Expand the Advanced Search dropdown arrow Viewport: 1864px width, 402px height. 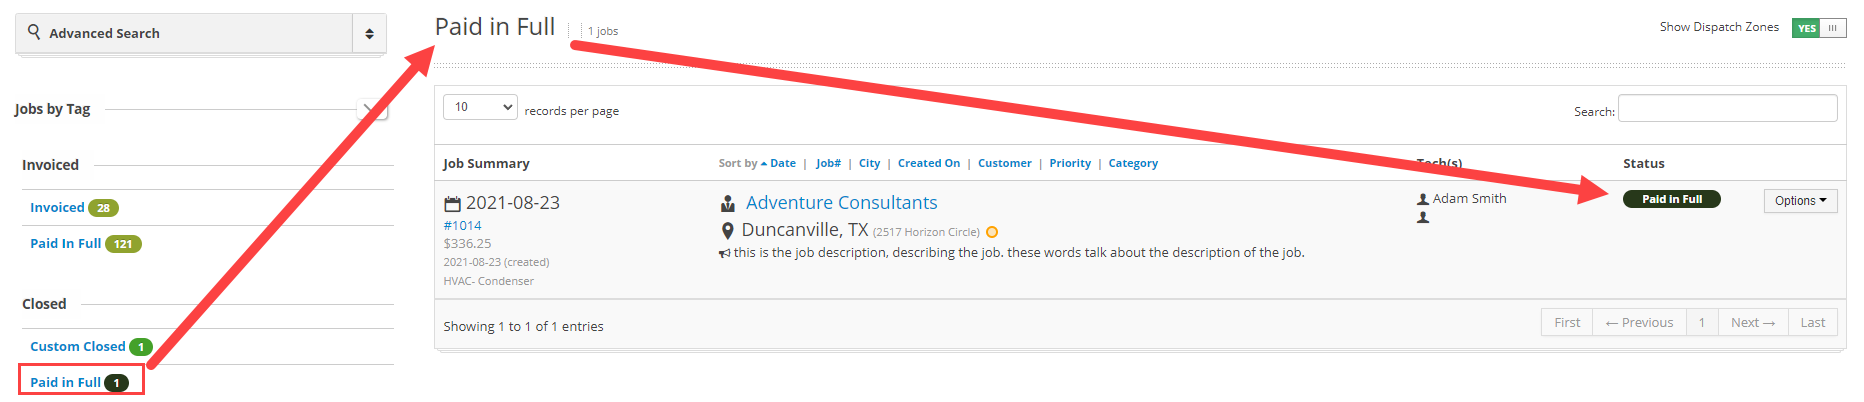coord(369,34)
